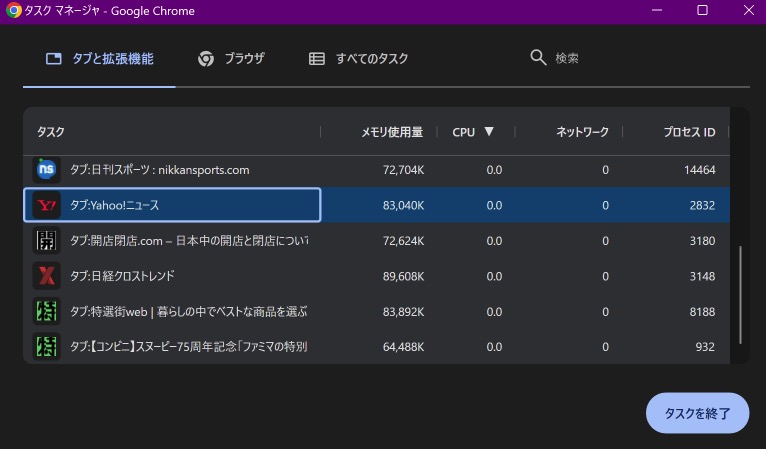Click the スヌーピー75周年記念 tab favicon
This screenshot has height=449, width=766.
[x=46, y=347]
